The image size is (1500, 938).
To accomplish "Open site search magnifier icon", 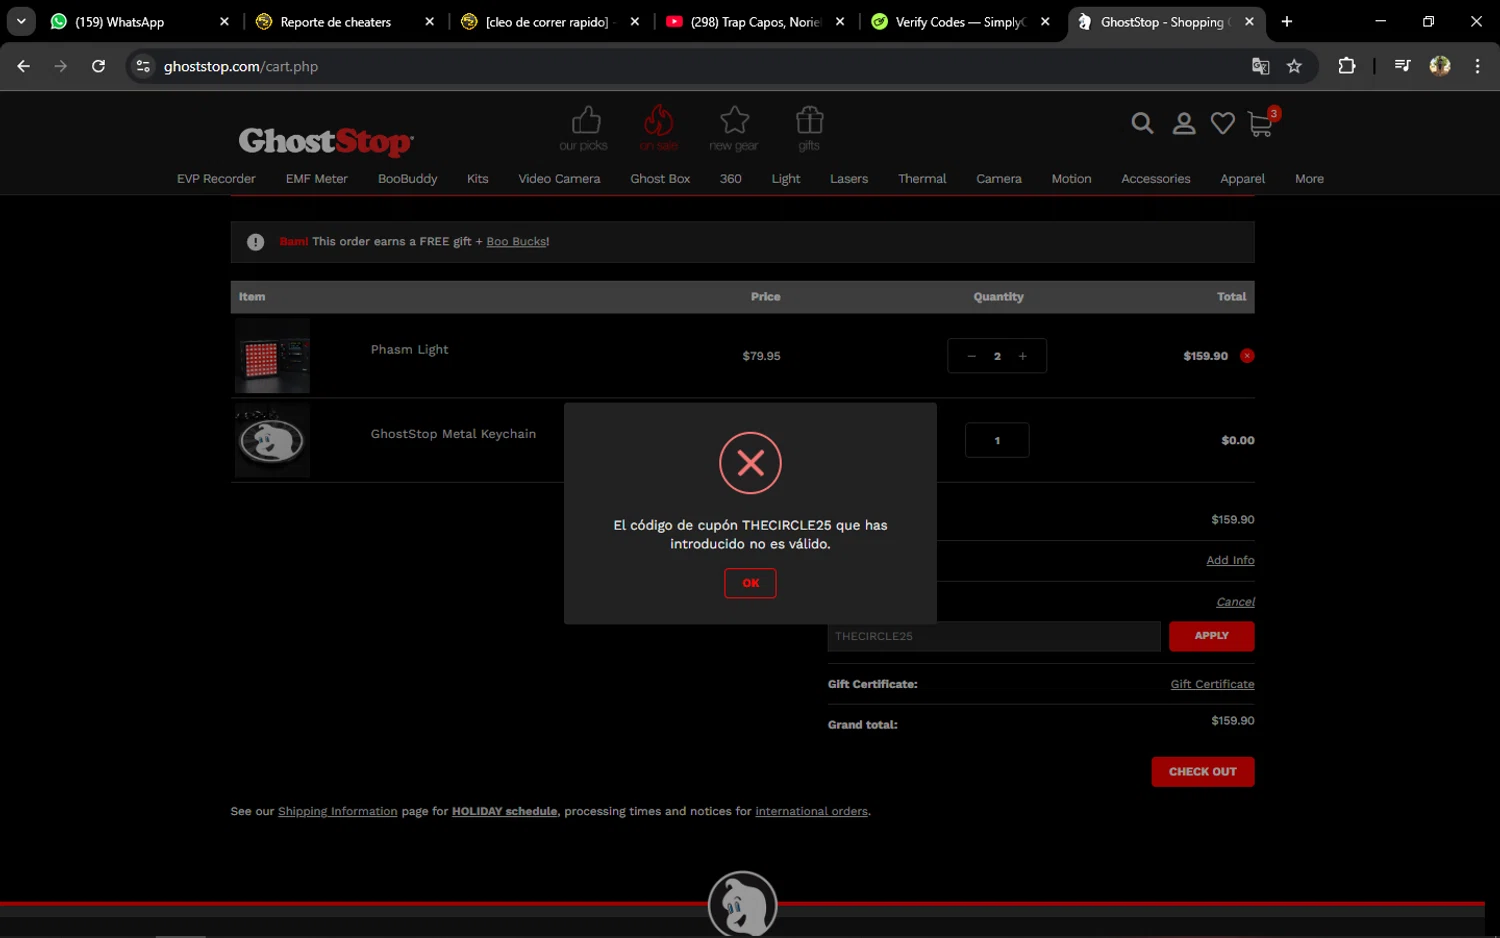I will pyautogui.click(x=1142, y=123).
